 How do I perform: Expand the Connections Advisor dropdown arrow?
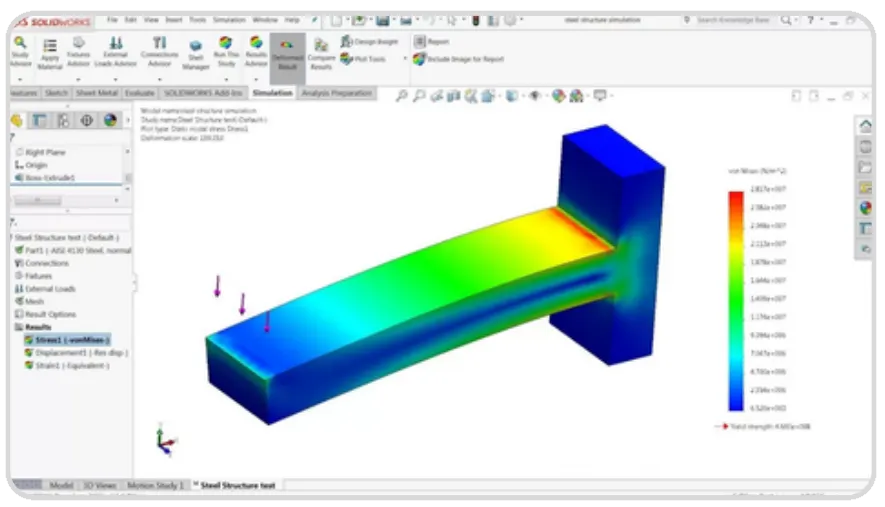(159, 80)
